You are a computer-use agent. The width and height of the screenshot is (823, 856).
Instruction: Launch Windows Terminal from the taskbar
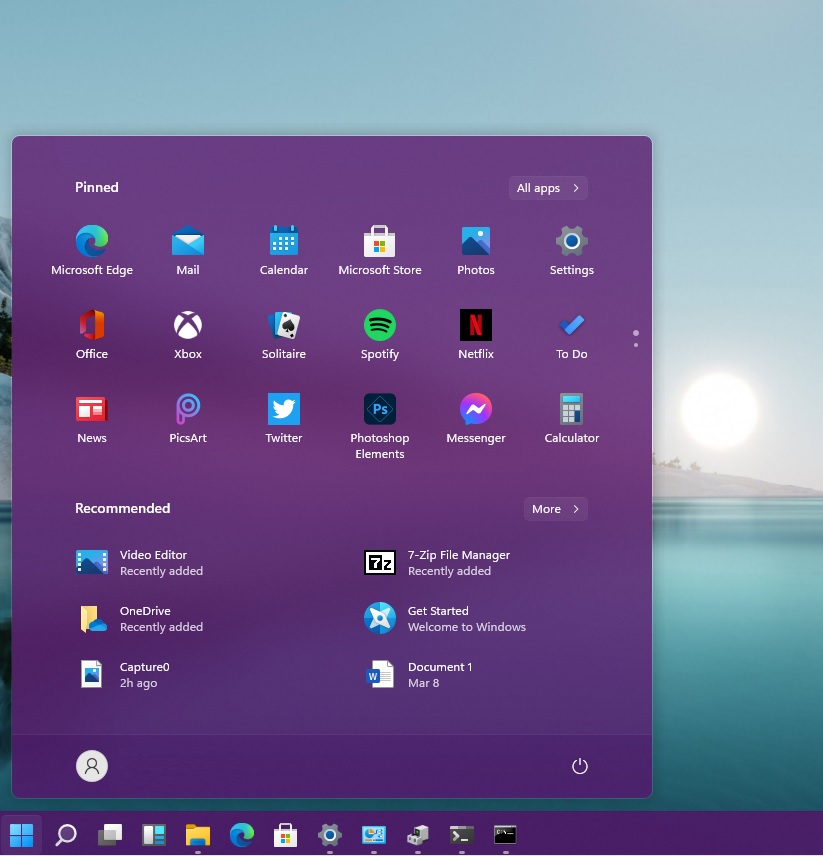point(461,834)
